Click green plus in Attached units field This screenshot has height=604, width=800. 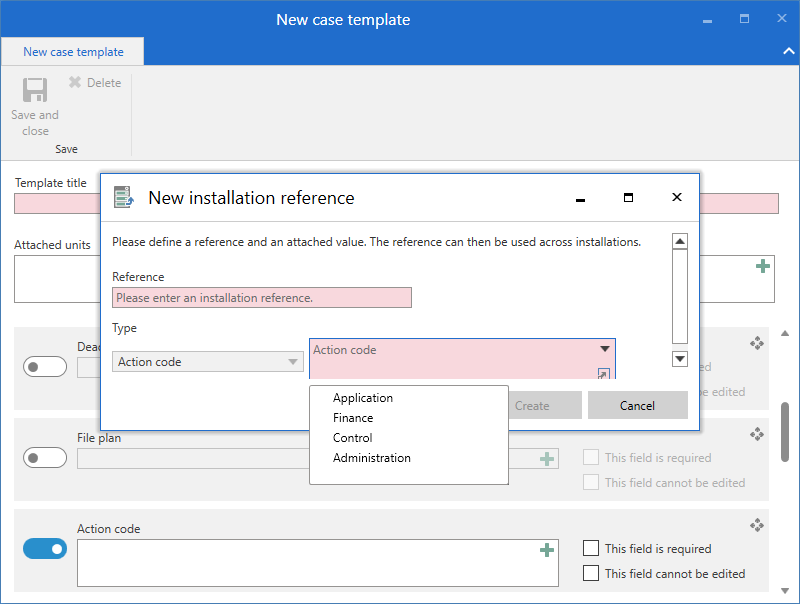point(763,266)
